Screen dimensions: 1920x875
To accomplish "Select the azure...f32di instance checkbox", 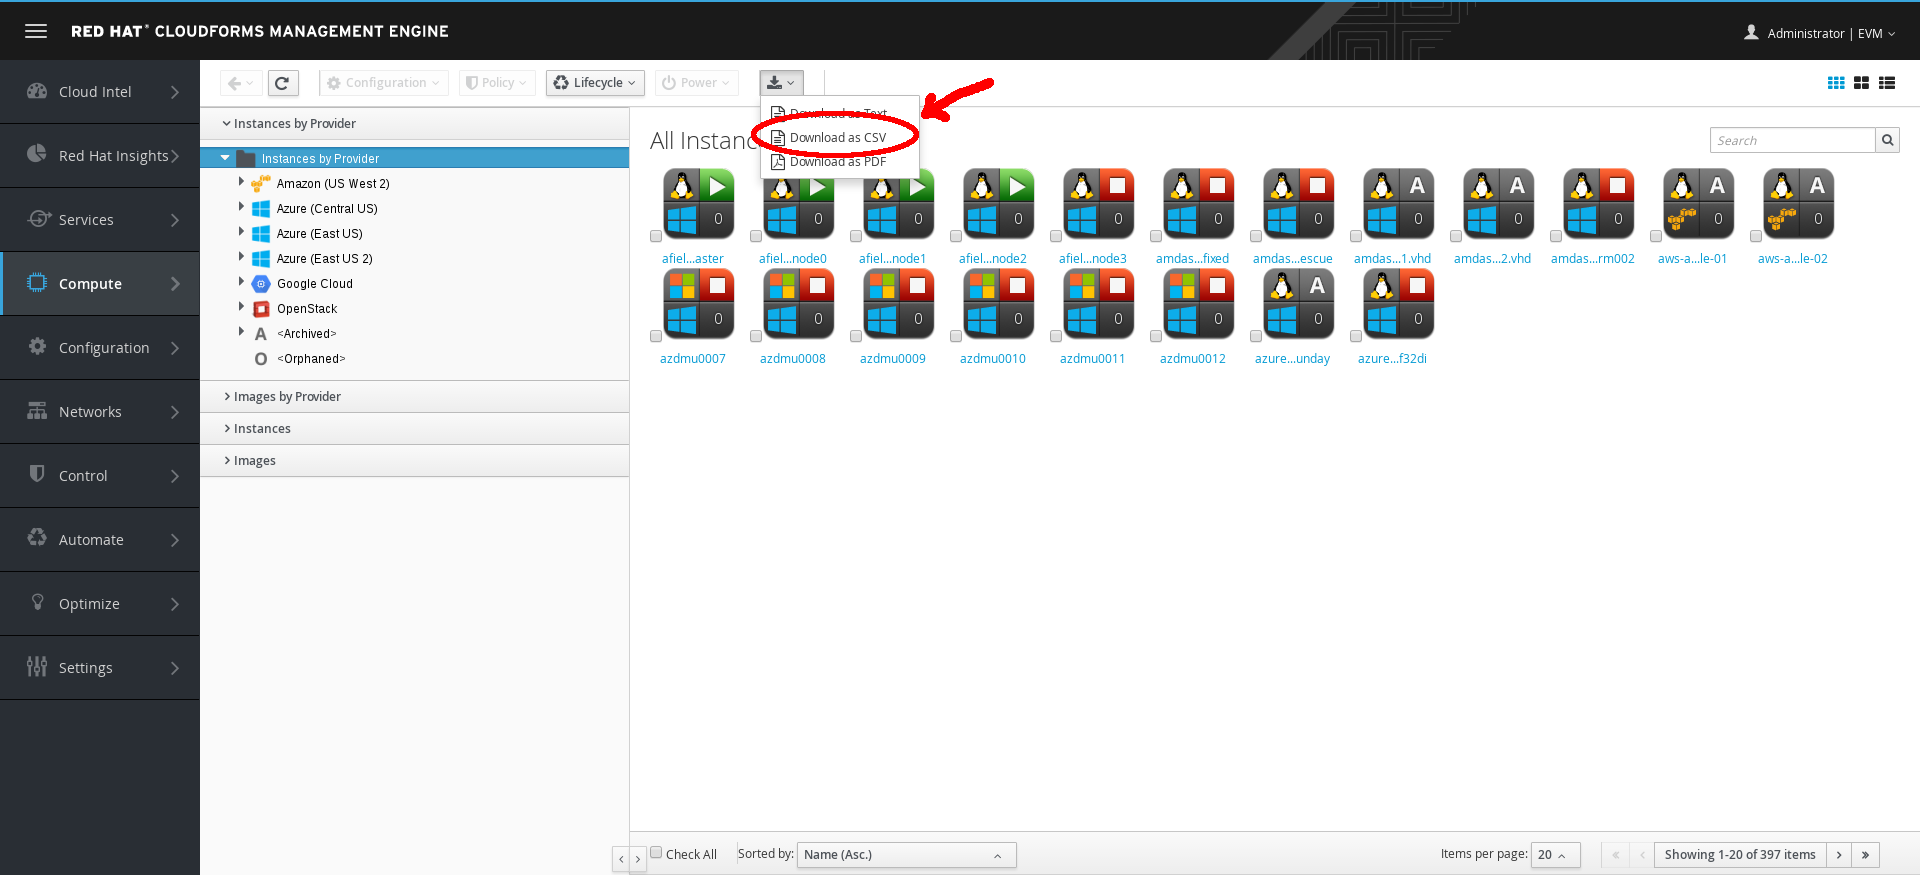I will click(x=1356, y=337).
